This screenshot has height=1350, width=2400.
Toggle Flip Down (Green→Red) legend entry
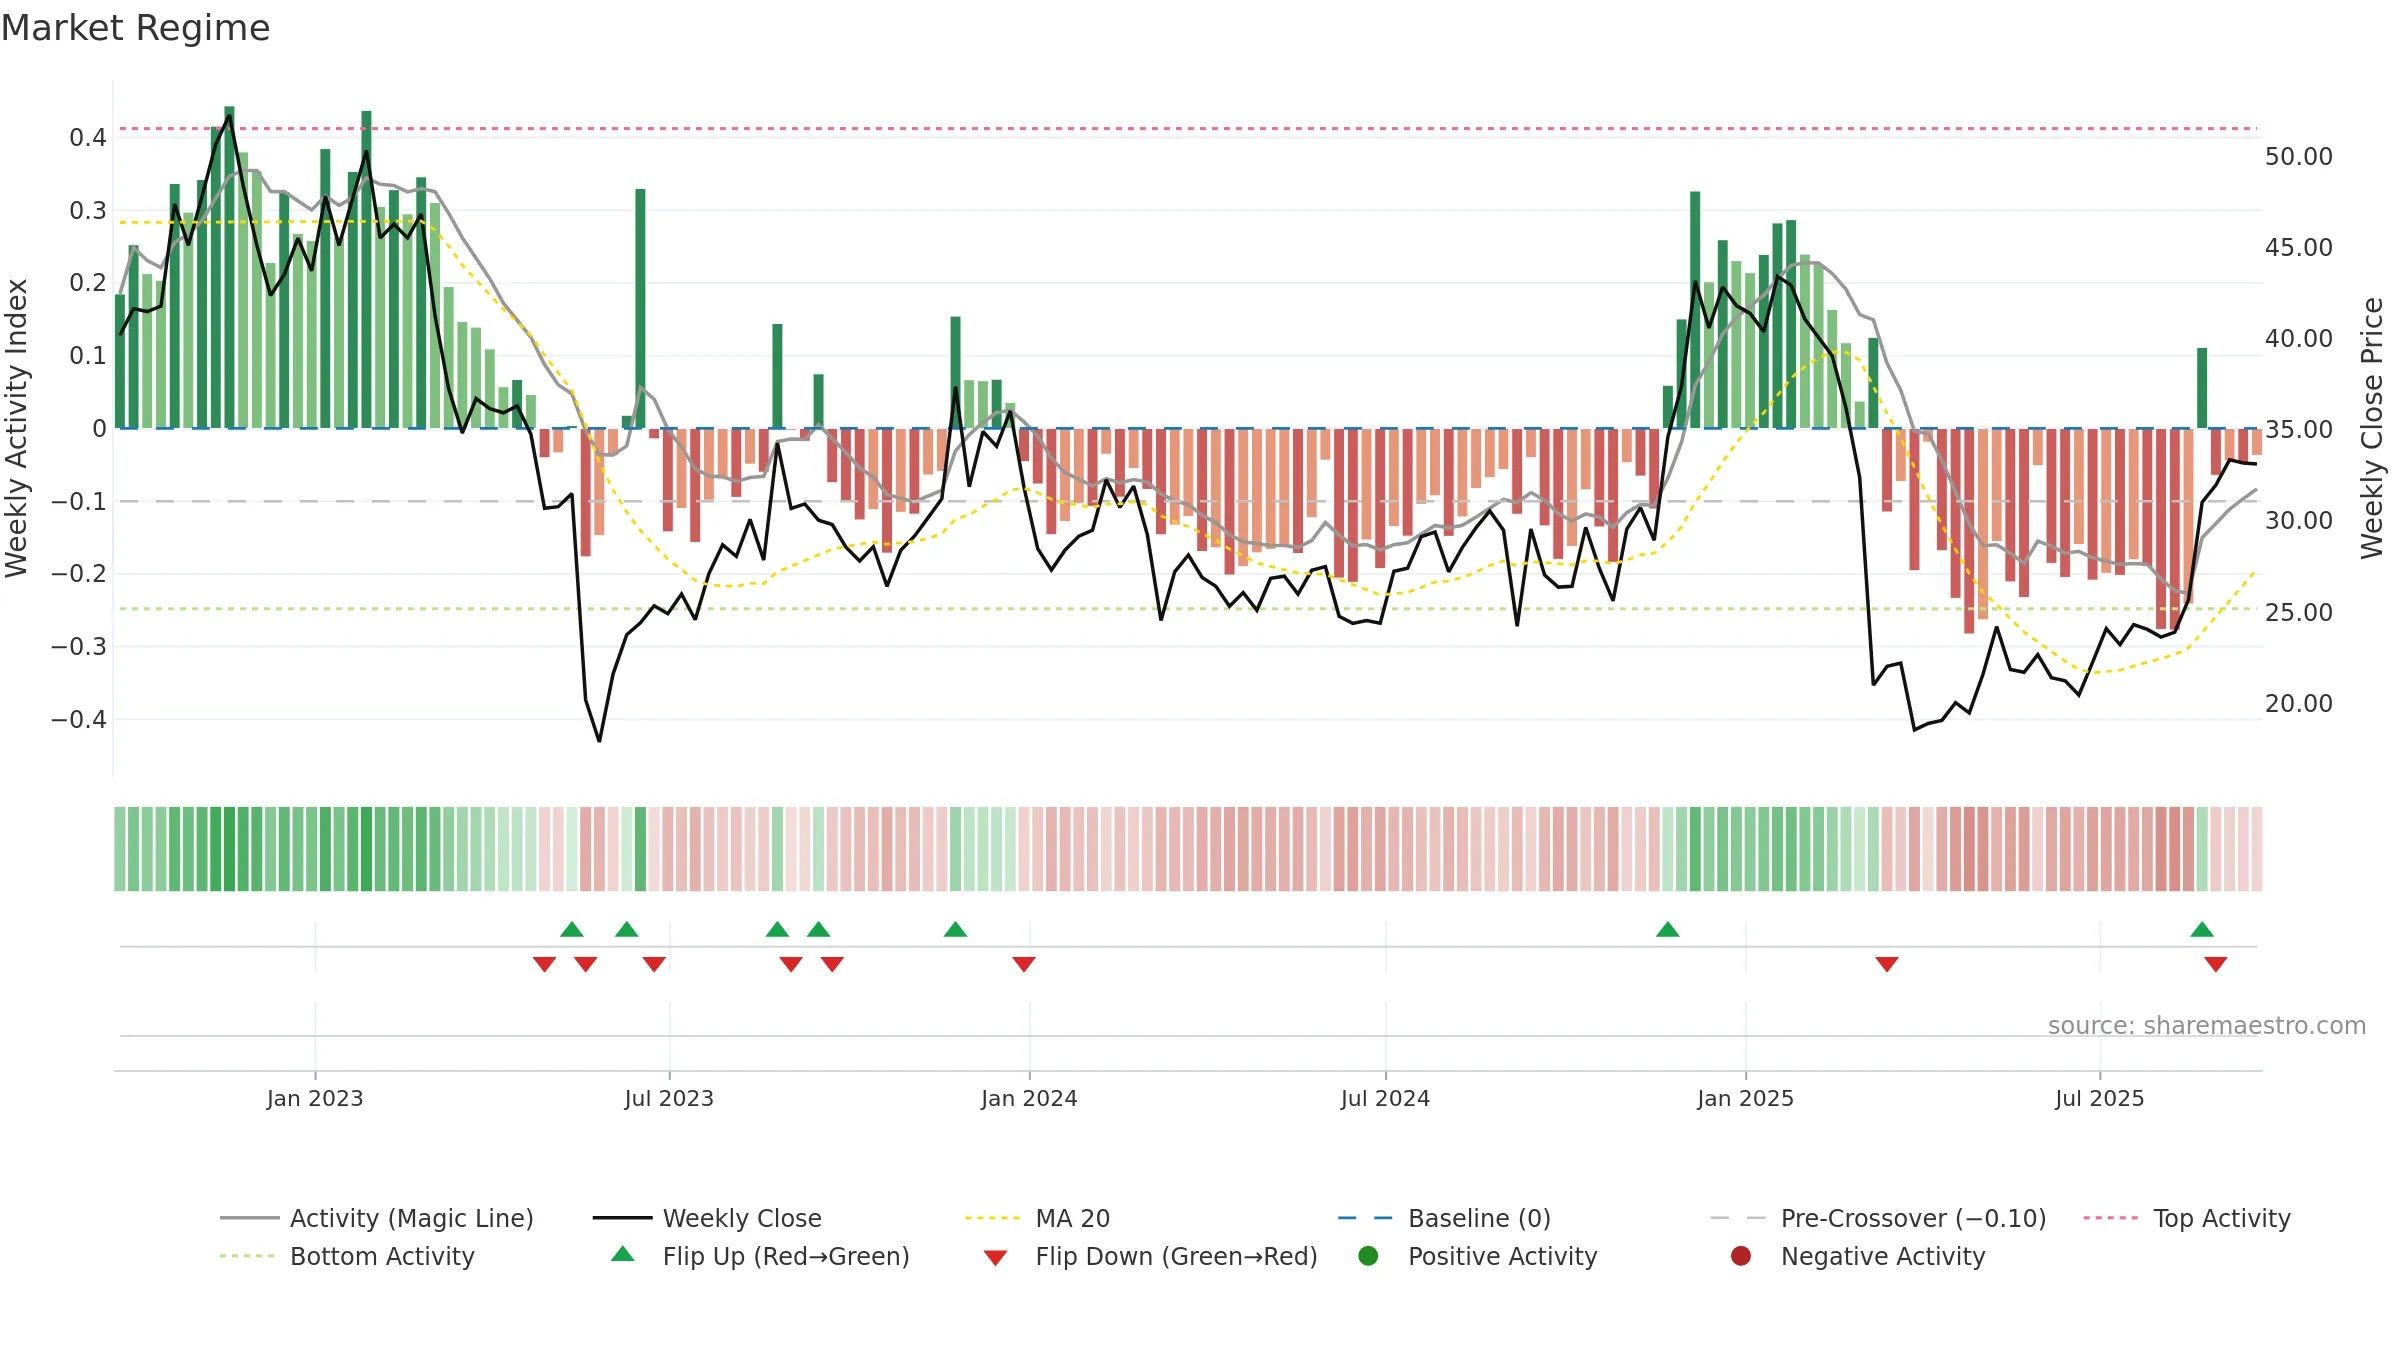(1150, 1256)
